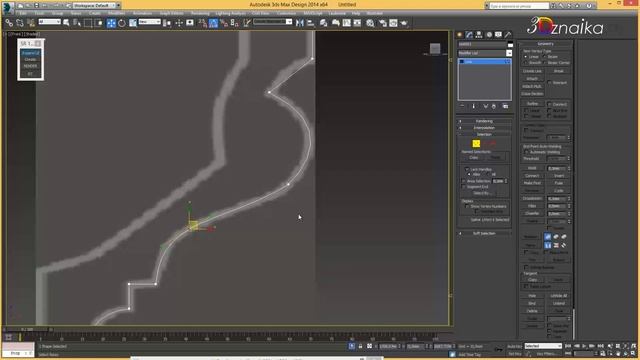The height and width of the screenshot is (360, 640).
Task: Select the Select and Rotate tool
Action: pos(122,23)
